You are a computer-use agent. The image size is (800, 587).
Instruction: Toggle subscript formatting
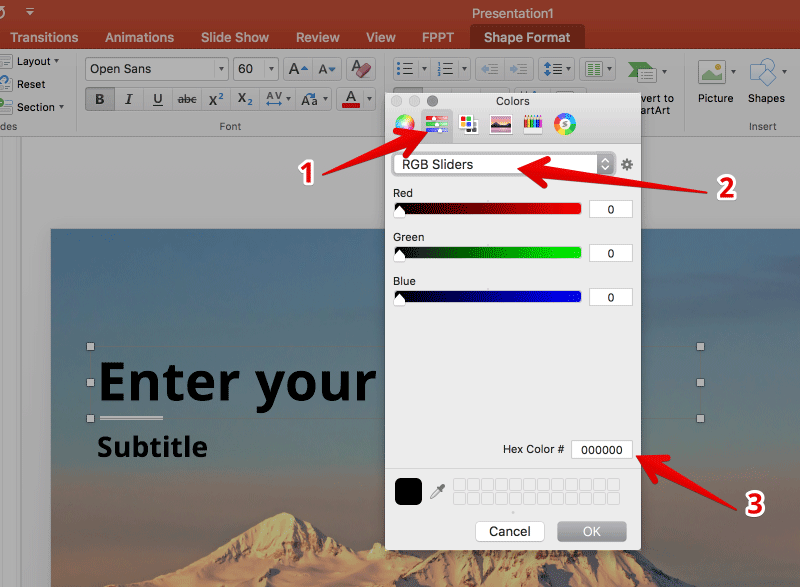244,99
